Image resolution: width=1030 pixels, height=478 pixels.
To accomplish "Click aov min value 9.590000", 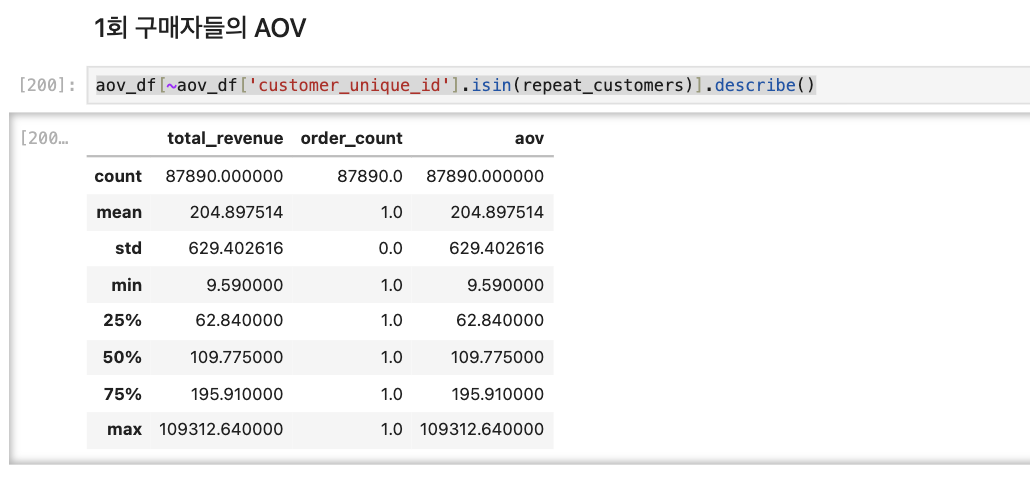I will 506,285.
